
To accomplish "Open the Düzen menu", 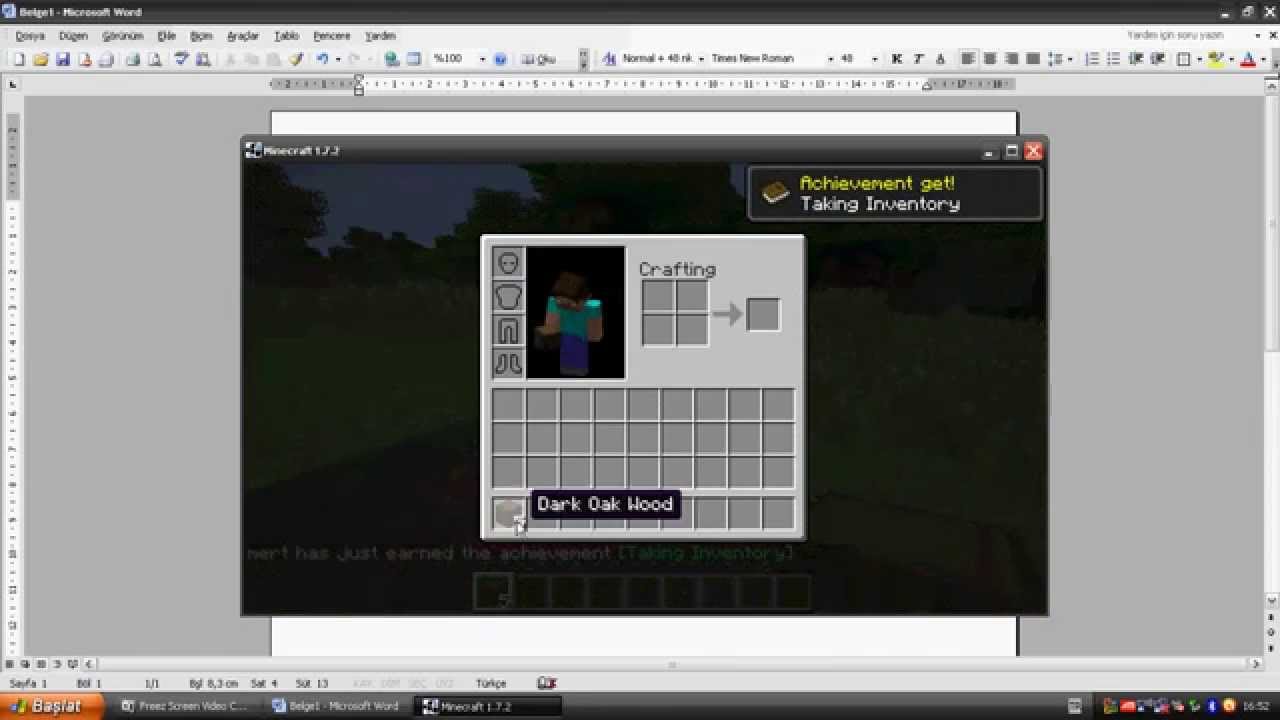I will [73, 36].
